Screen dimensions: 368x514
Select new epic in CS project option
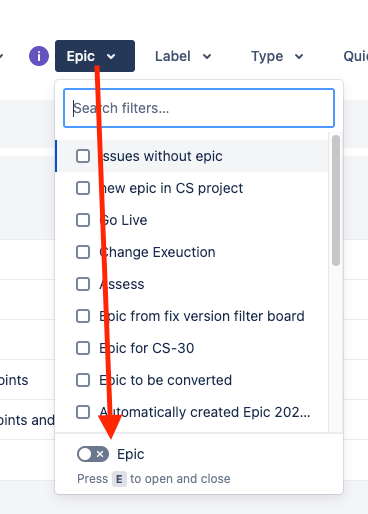pos(192,188)
